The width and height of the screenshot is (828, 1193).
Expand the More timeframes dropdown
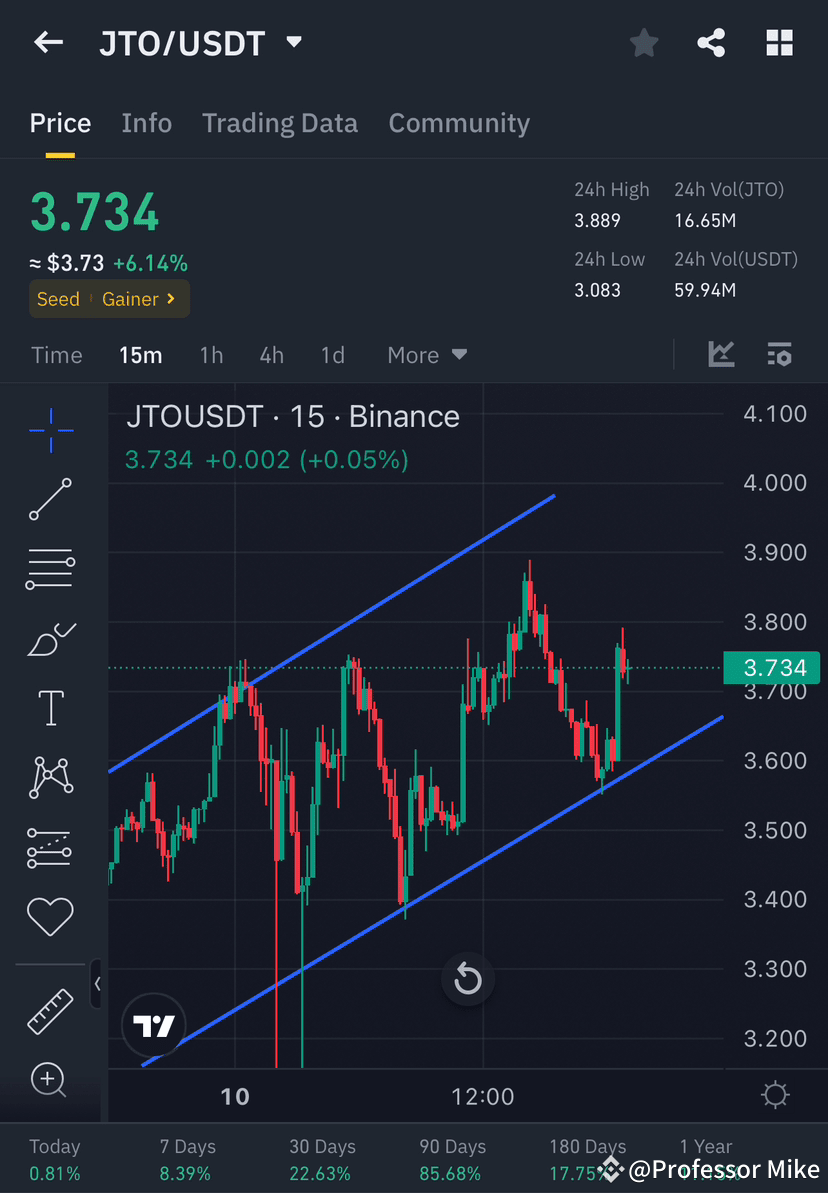[x=426, y=354]
